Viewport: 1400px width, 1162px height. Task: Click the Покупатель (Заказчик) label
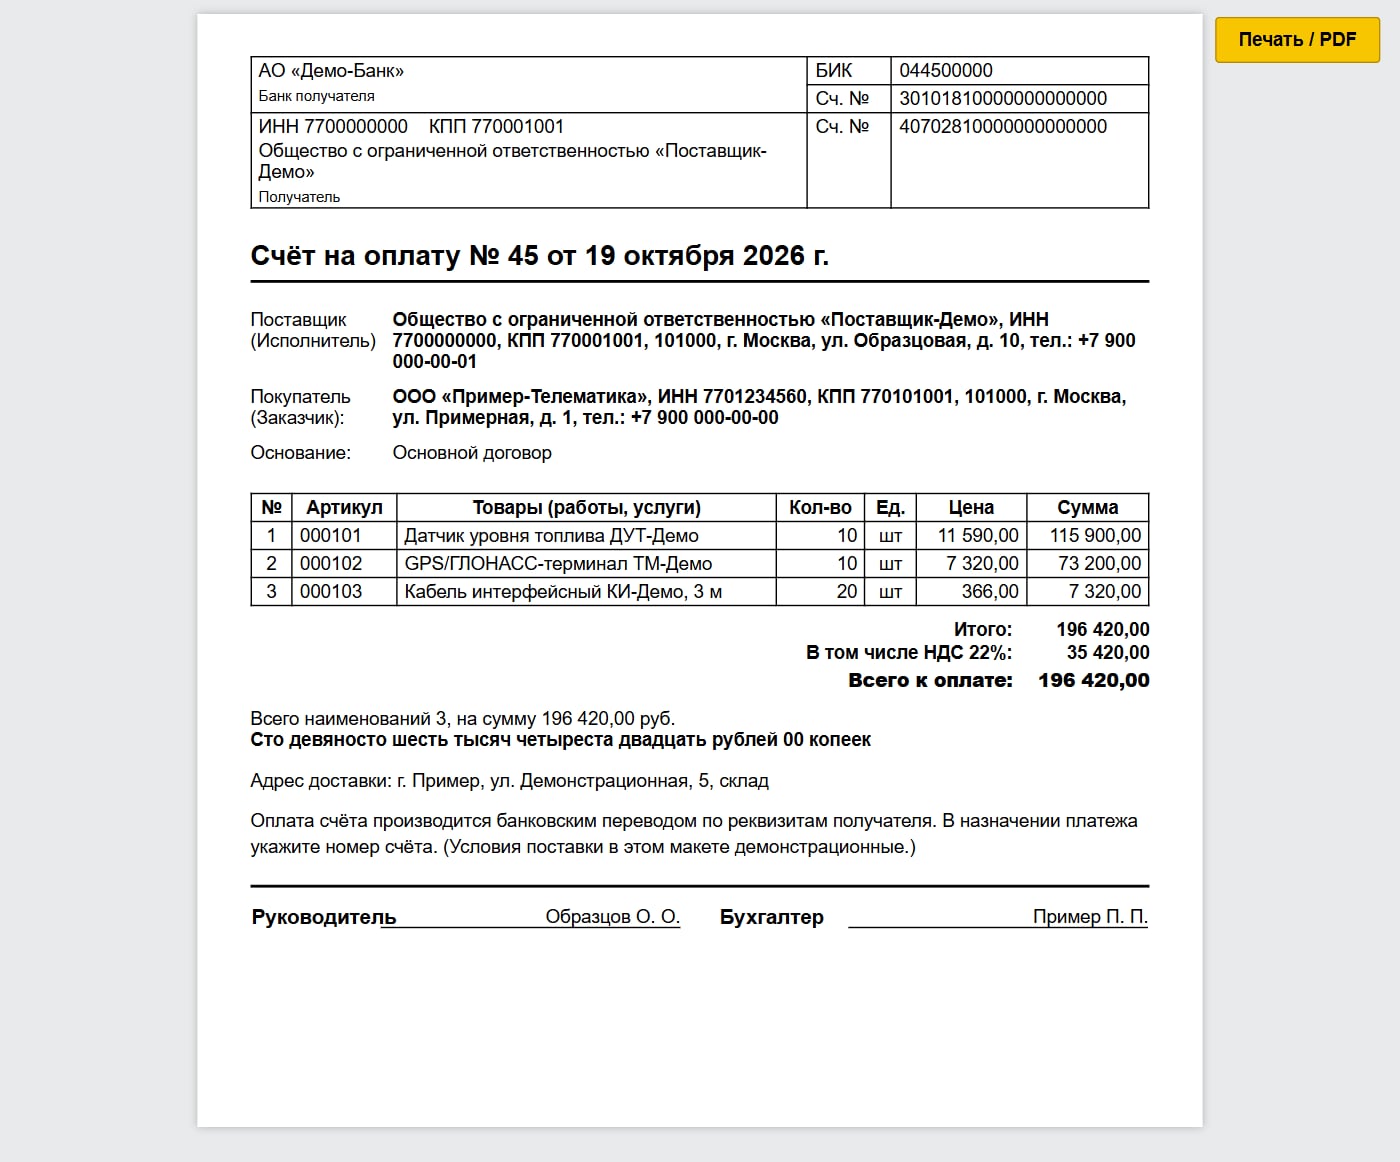pyautogui.click(x=300, y=407)
